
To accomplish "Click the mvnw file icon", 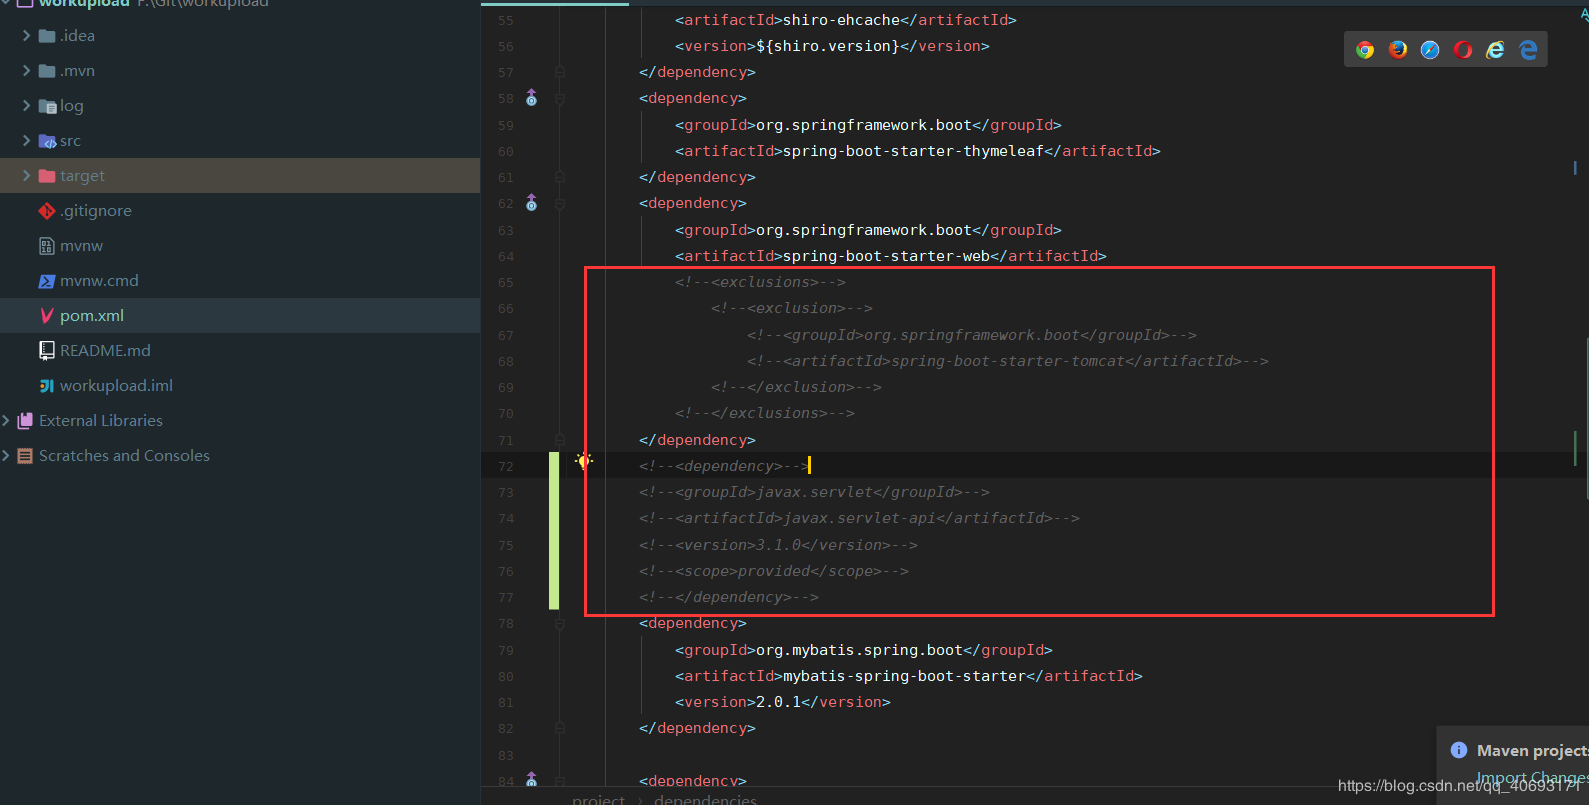I will pos(47,246).
